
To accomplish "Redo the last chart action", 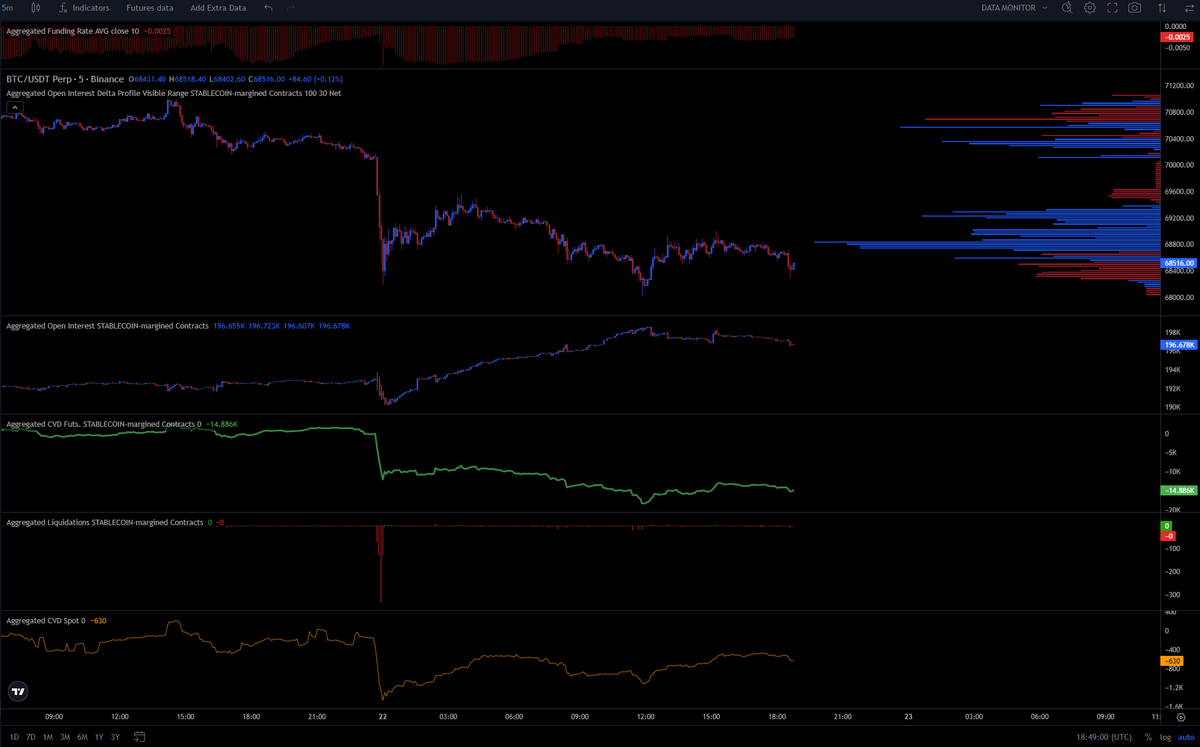I will pos(291,8).
